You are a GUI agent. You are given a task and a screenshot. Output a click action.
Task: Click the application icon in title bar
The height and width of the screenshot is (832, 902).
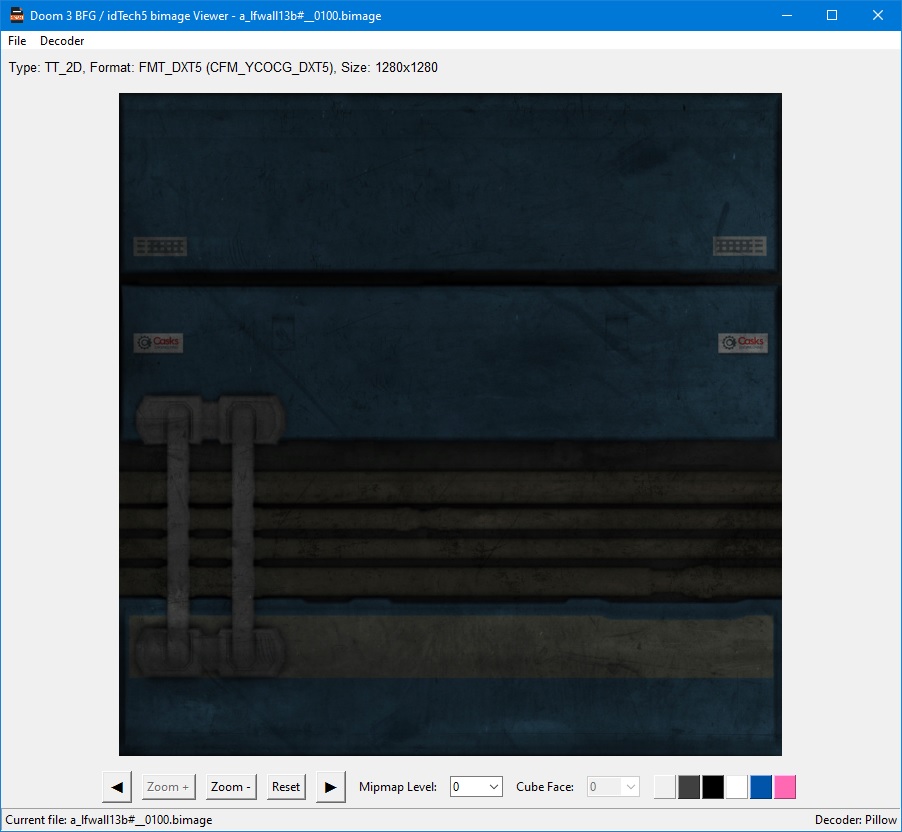(17, 16)
